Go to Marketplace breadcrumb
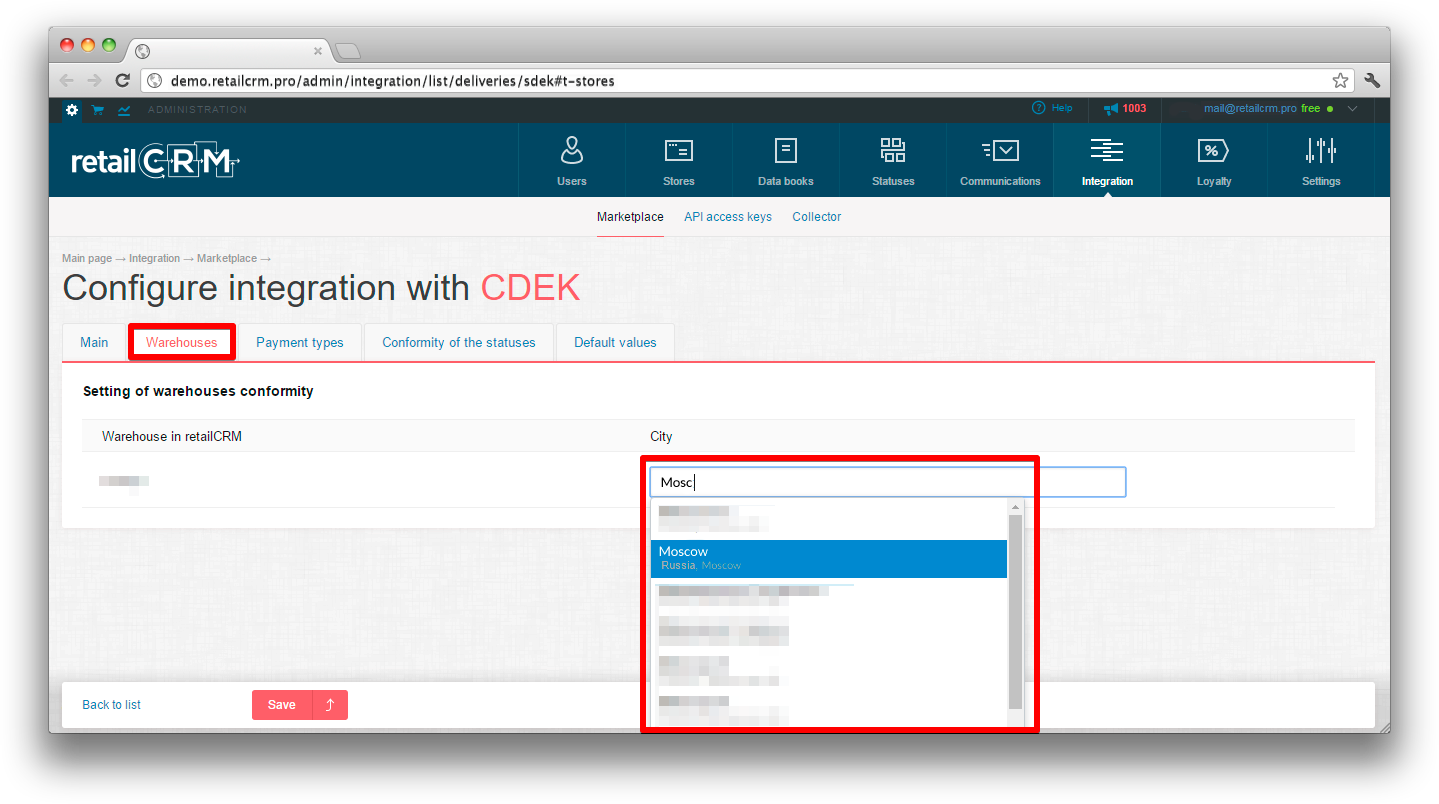Viewport: 1439px width, 804px height. coord(227,259)
